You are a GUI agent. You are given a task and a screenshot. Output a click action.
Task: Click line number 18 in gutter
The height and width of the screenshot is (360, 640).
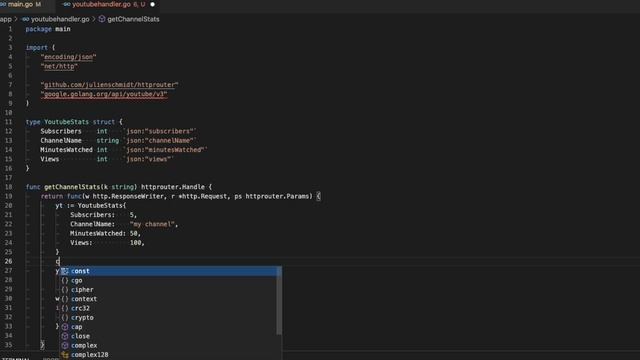9,187
